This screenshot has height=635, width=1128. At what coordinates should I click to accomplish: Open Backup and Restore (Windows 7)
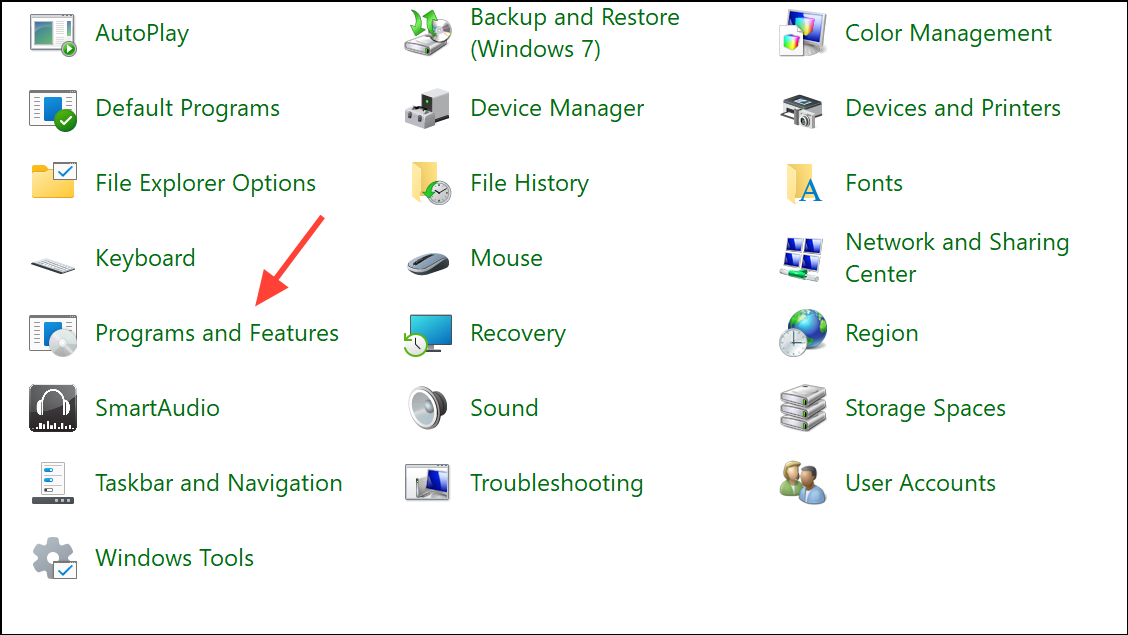[575, 33]
